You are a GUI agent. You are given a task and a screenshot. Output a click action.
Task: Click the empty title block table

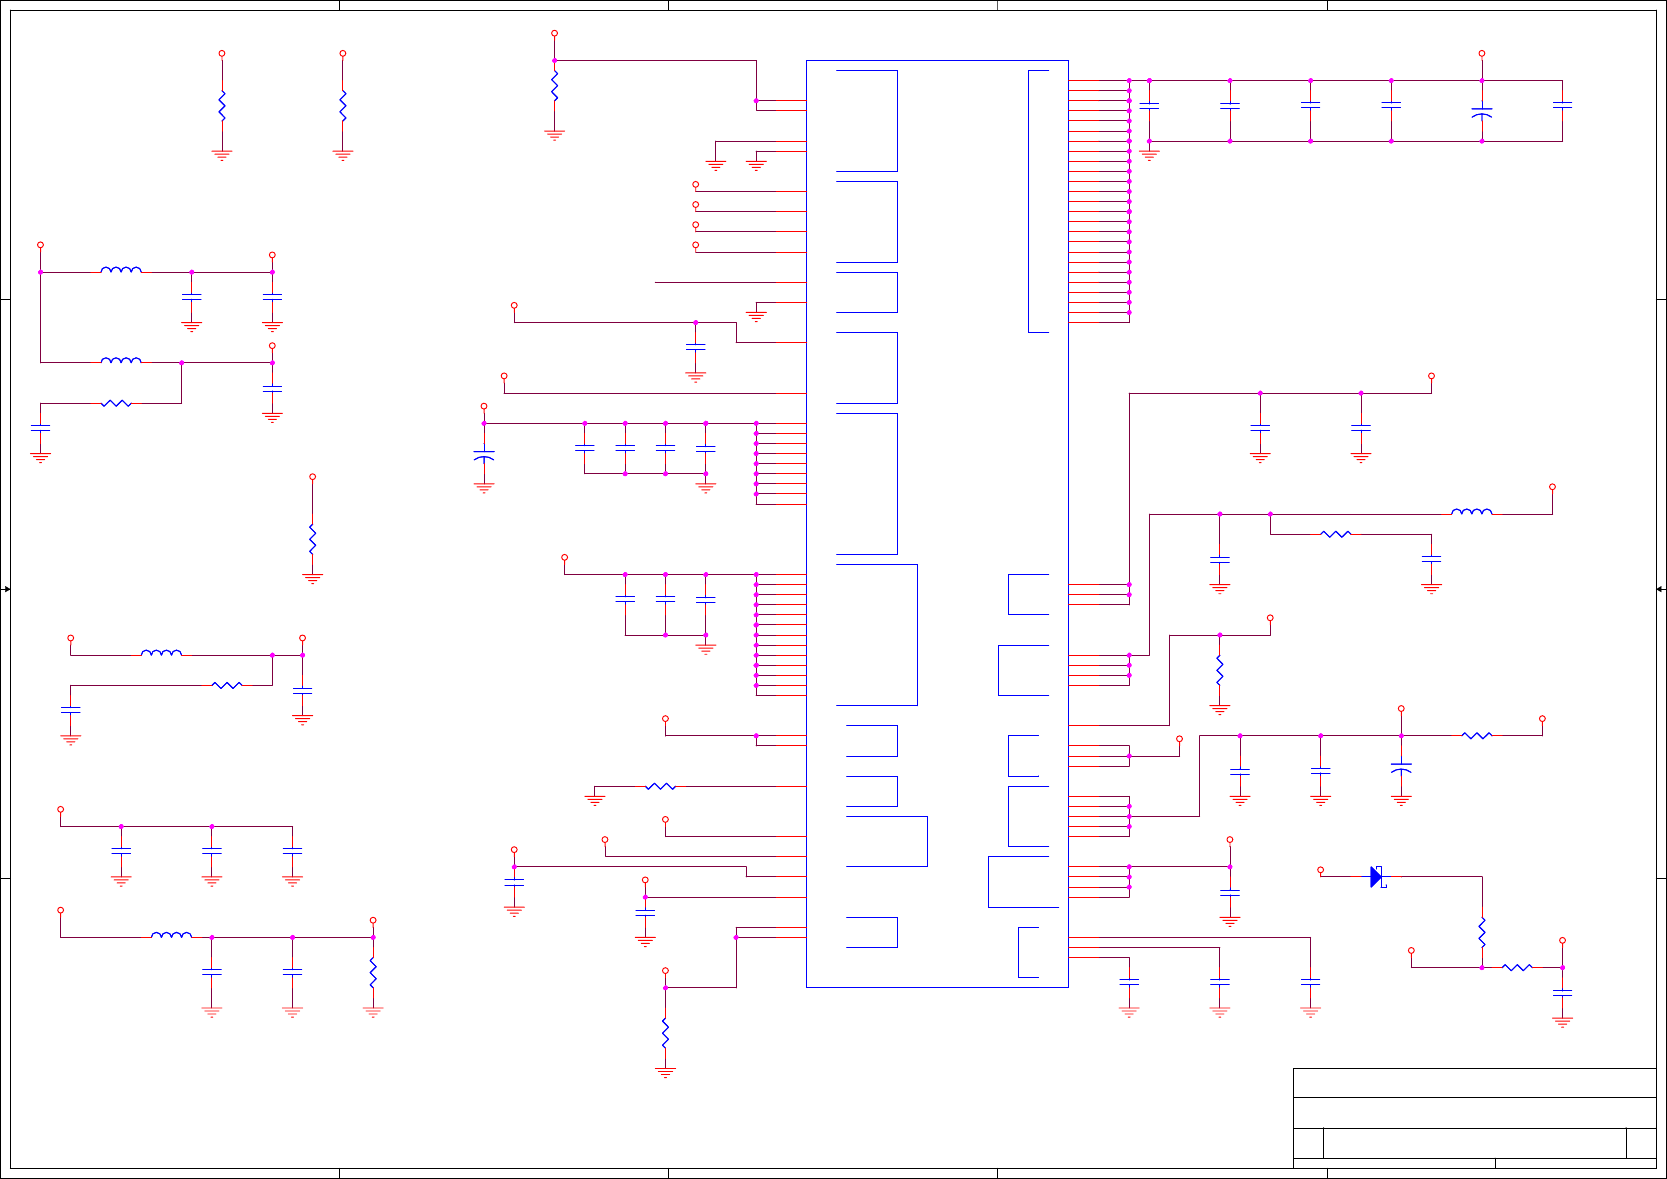pos(1474,1118)
